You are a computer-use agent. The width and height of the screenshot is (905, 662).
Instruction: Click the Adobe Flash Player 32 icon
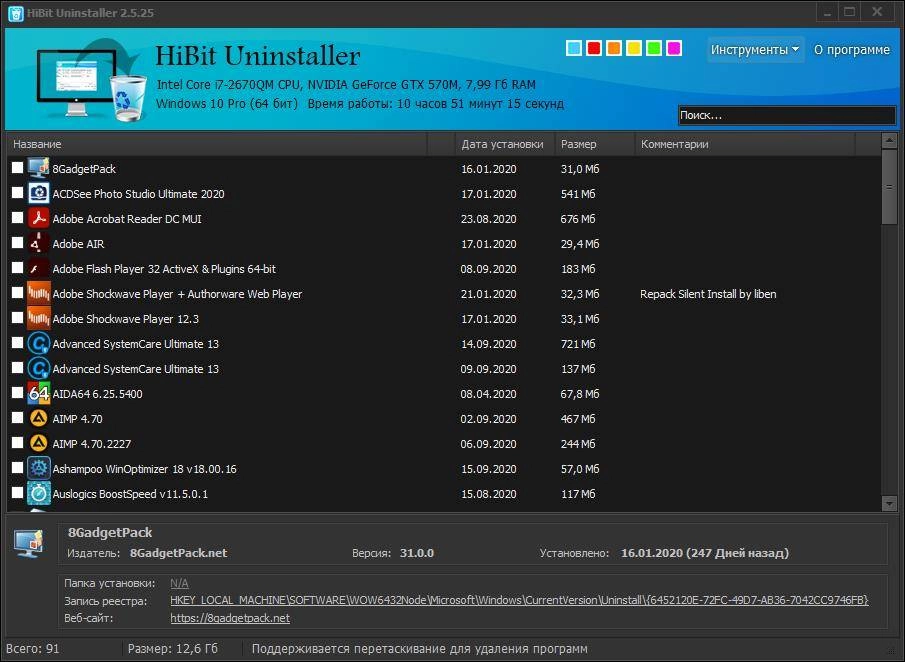(x=39, y=268)
